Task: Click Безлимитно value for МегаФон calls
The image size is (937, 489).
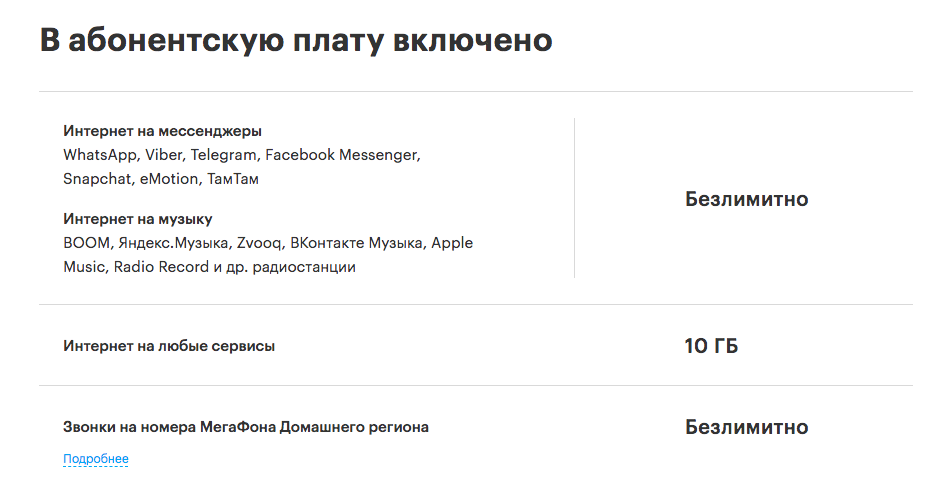Action: click(746, 427)
